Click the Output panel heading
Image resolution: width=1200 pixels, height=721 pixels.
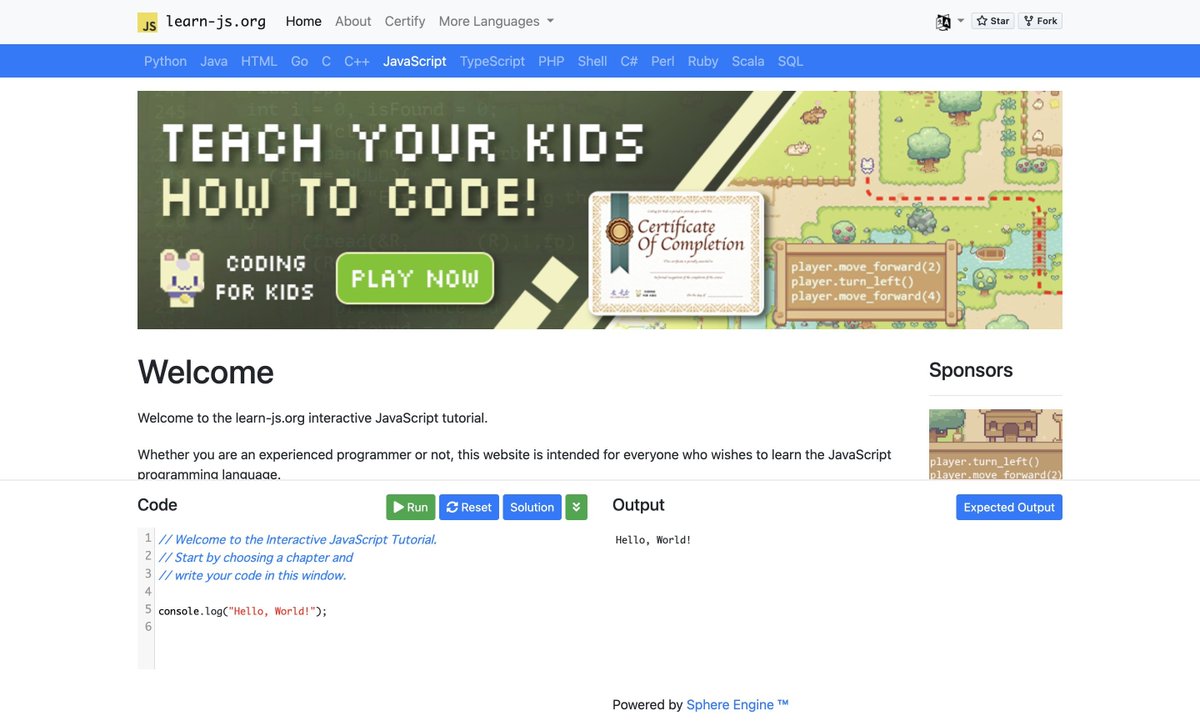pyautogui.click(x=638, y=505)
